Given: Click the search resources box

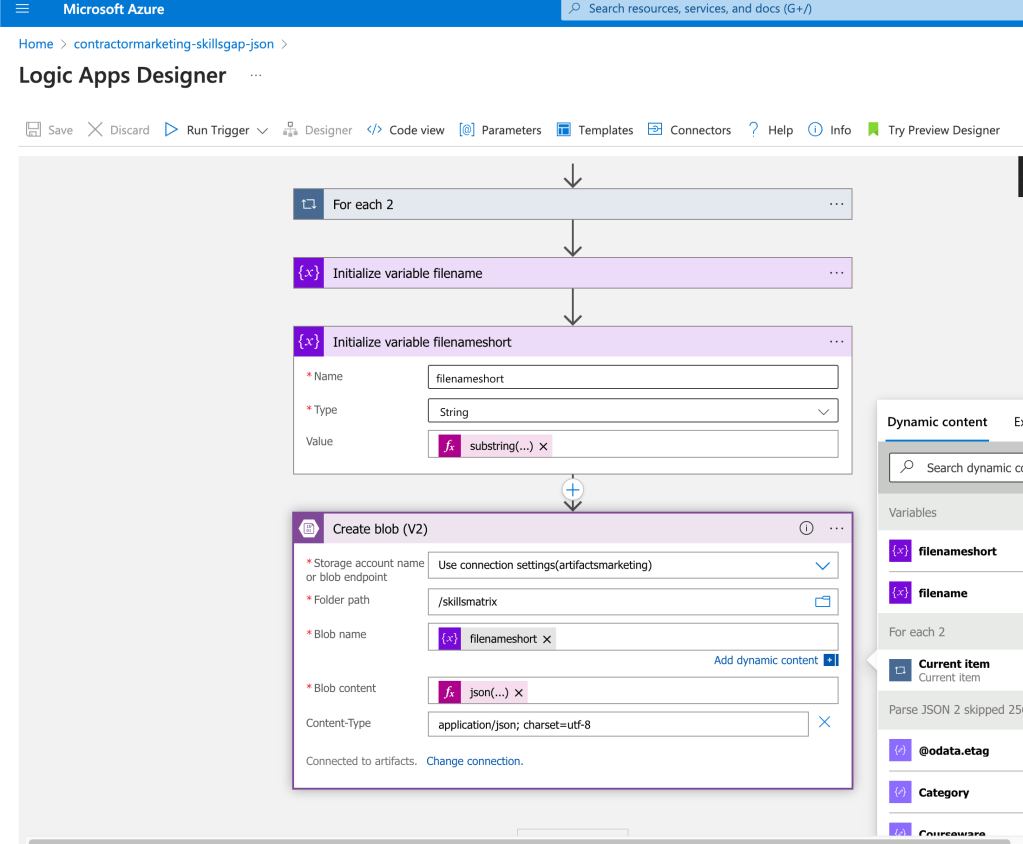Looking at the screenshot, I should tap(792, 9).
